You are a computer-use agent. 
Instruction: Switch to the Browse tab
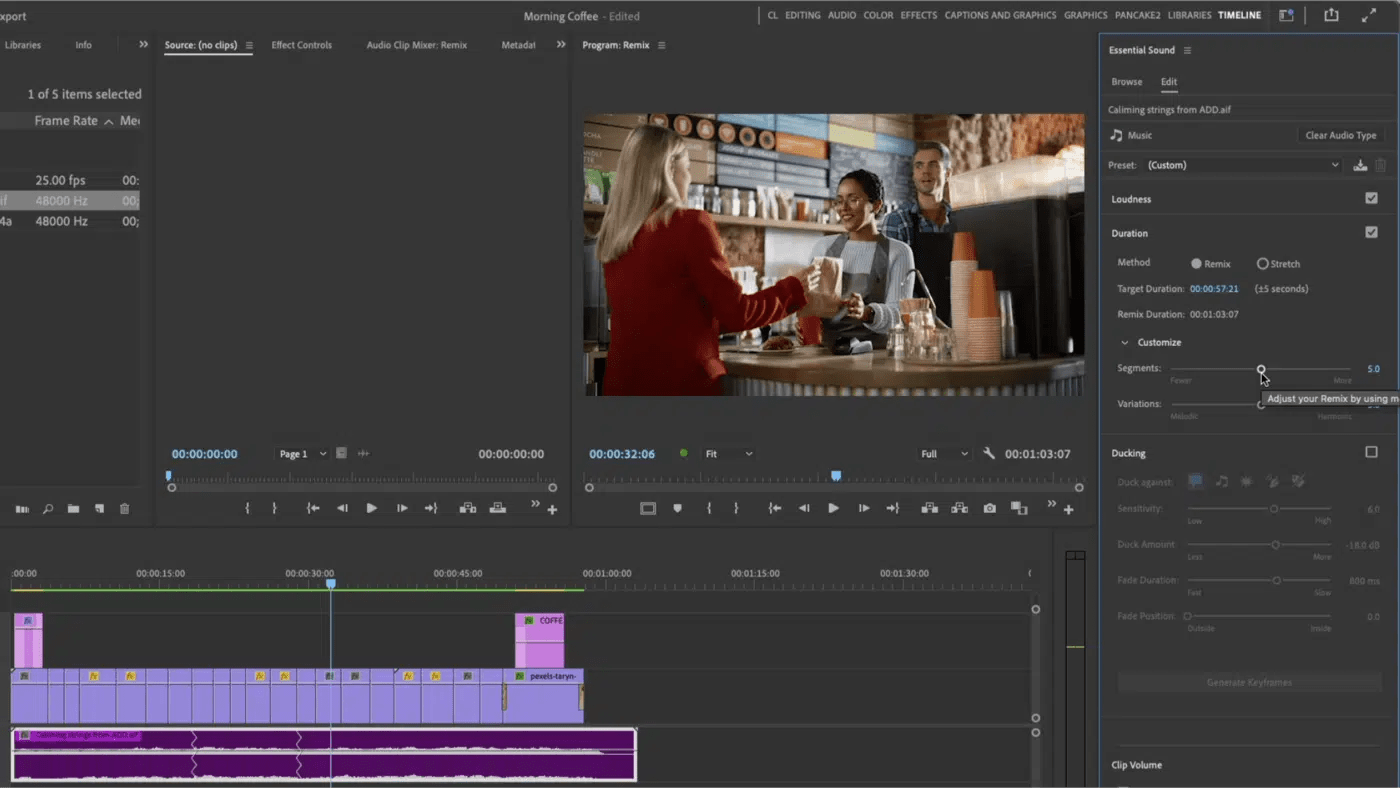[1126, 82]
